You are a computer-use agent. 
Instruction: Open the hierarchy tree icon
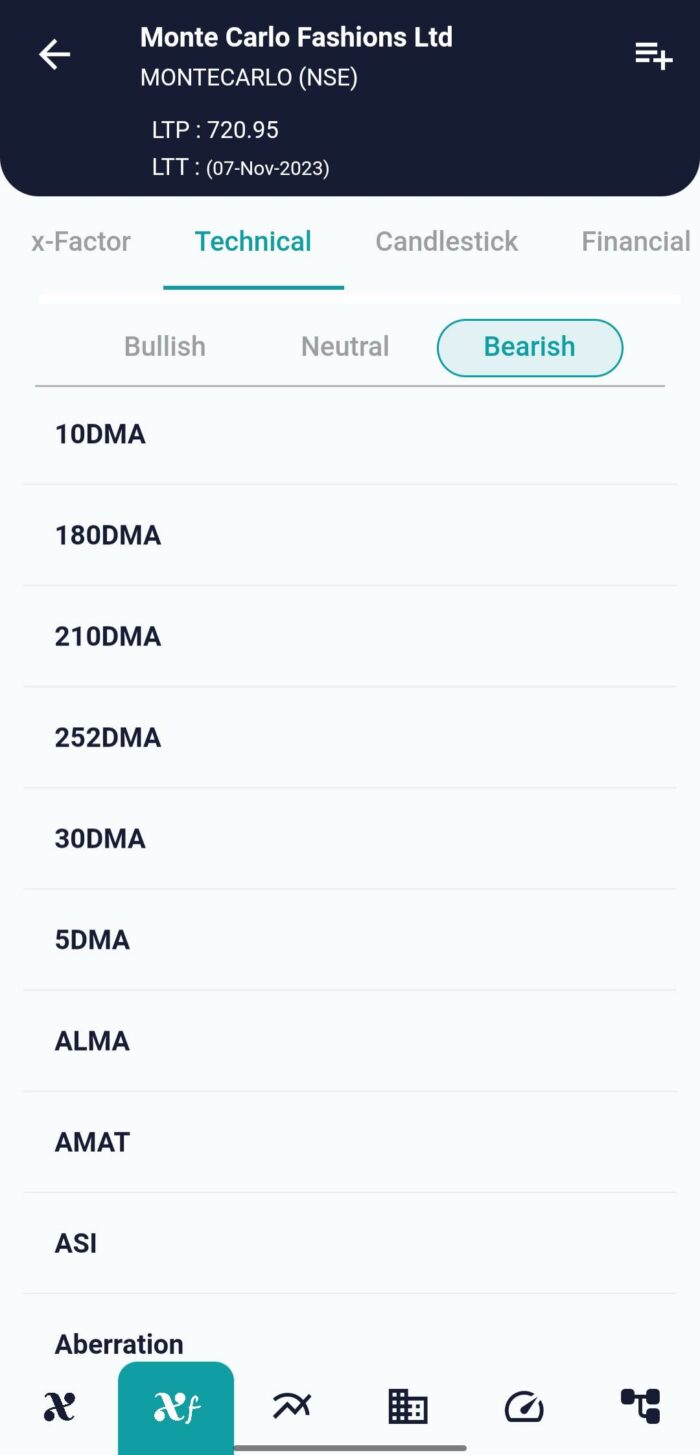click(640, 1407)
